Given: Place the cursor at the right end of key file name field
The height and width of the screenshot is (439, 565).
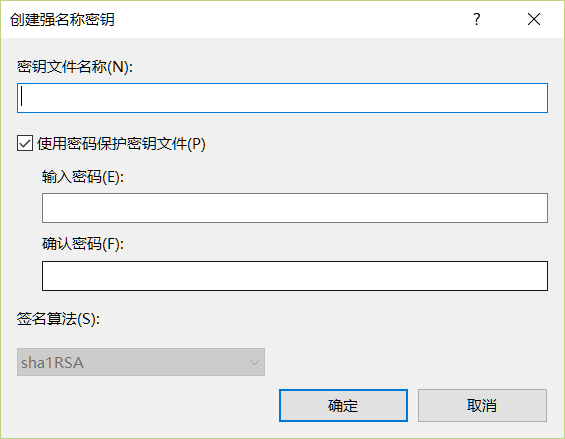Looking at the screenshot, I should (540, 98).
